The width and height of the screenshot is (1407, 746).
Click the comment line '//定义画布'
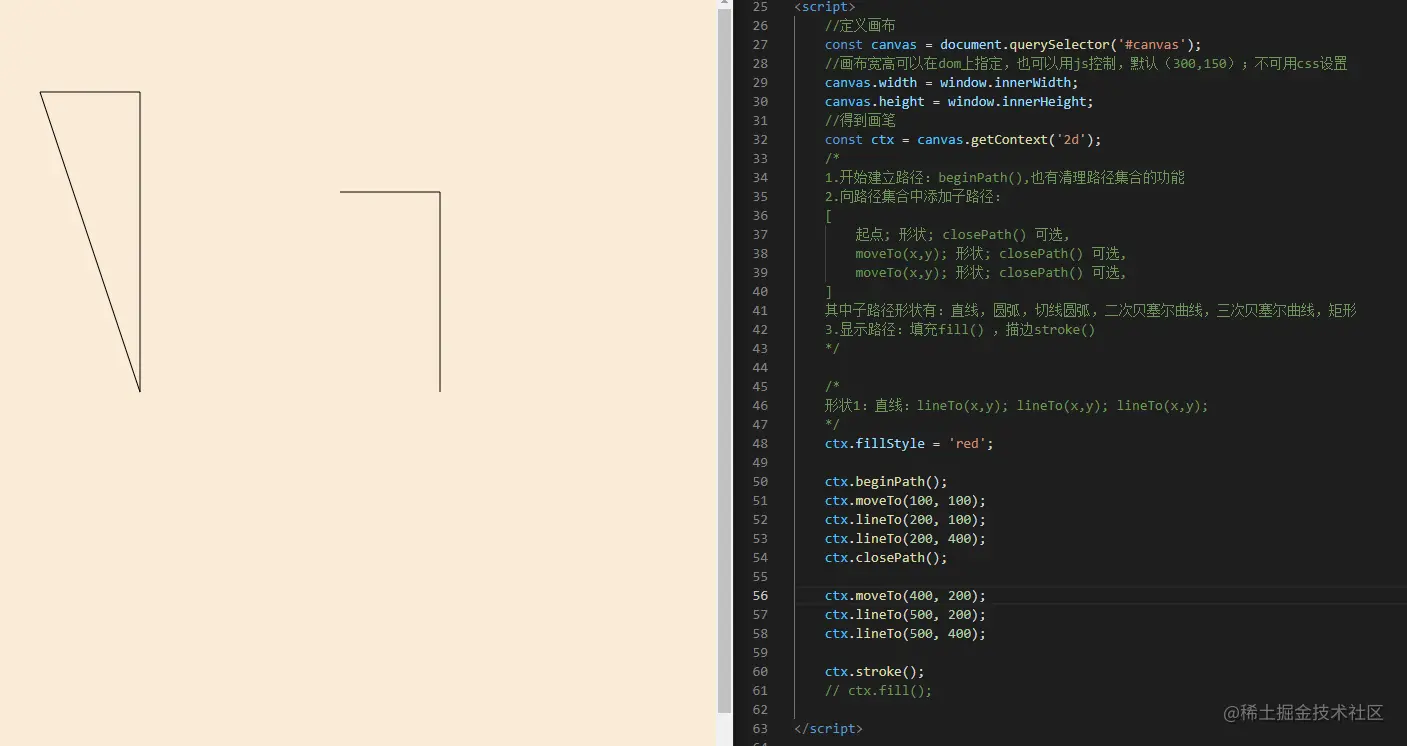pyautogui.click(x=860, y=26)
